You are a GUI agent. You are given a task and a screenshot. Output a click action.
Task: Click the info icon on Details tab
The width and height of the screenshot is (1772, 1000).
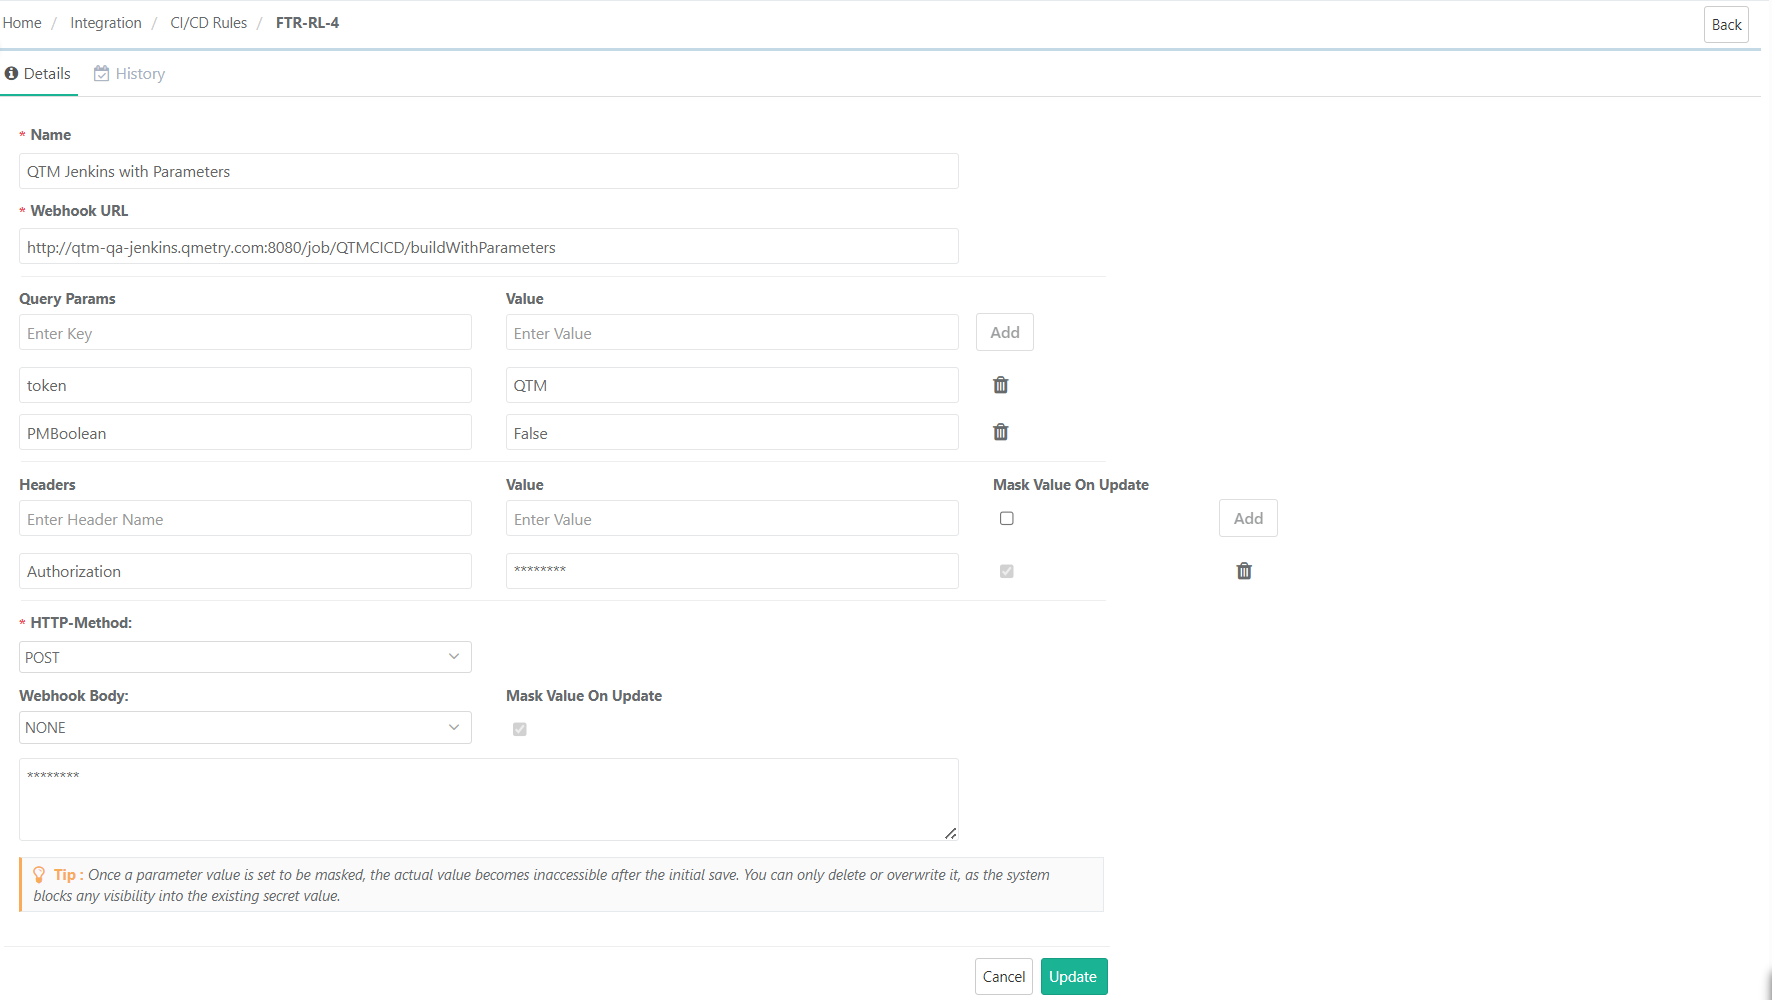pos(12,73)
